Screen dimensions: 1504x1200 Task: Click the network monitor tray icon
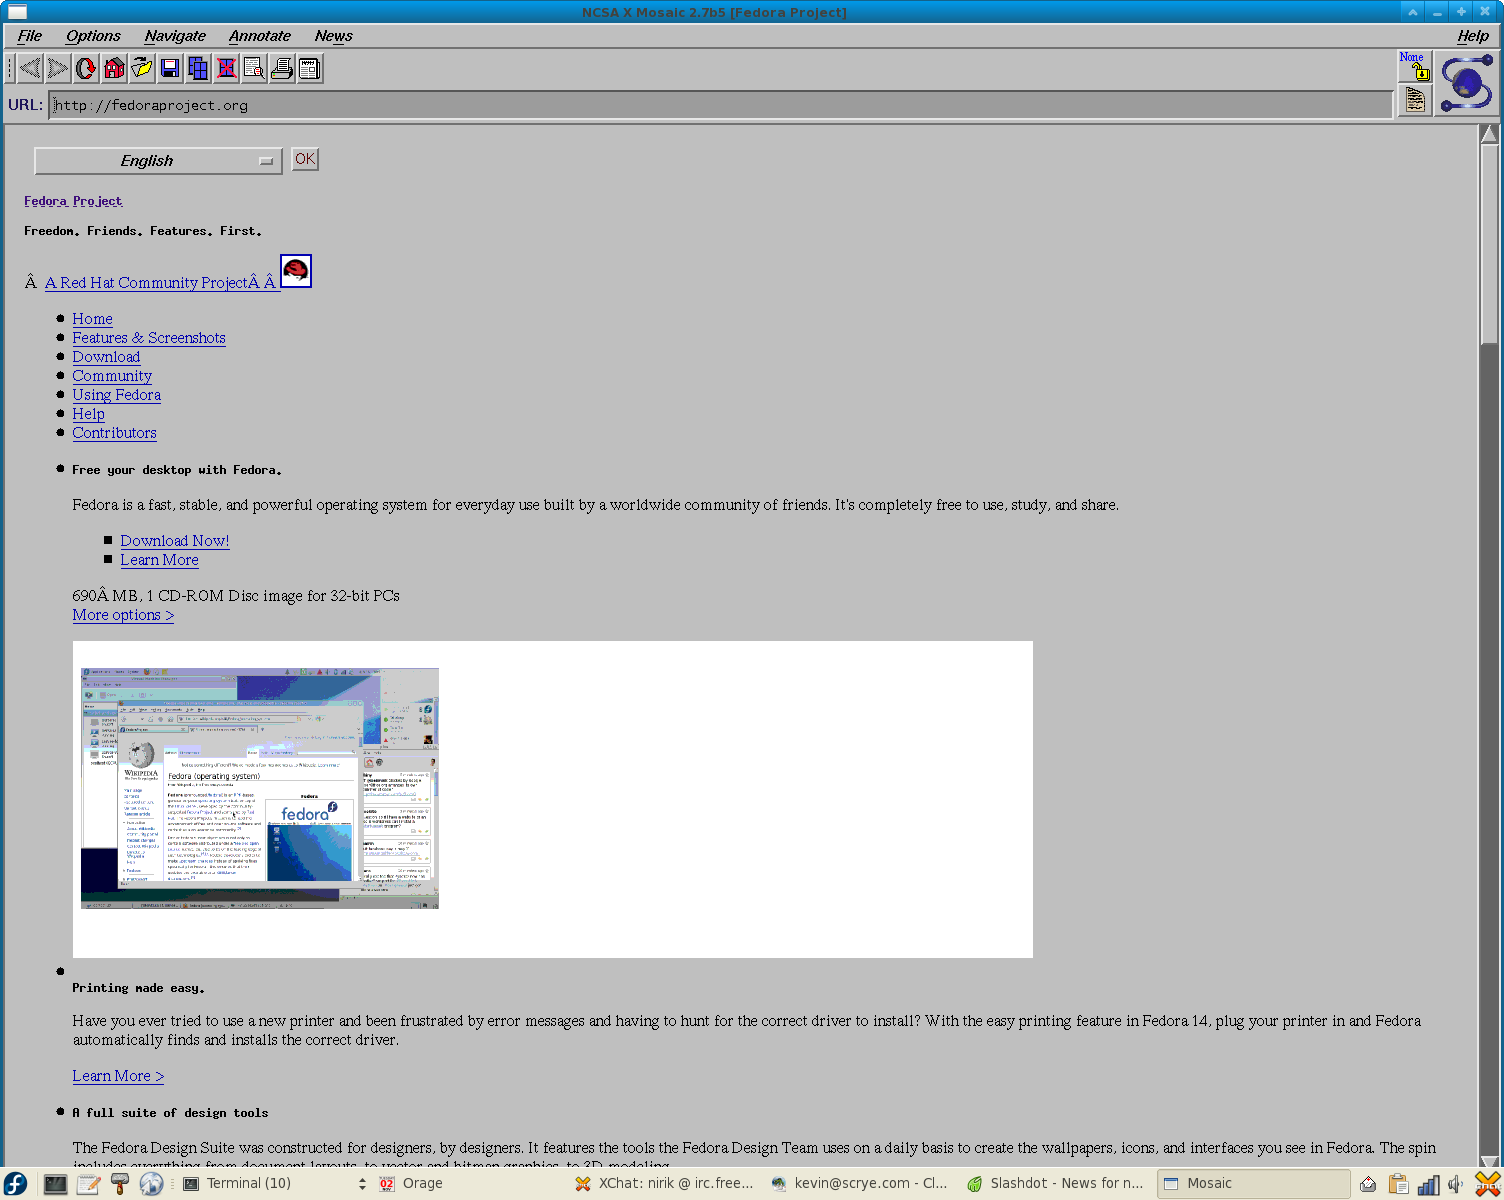[x=1428, y=1184]
